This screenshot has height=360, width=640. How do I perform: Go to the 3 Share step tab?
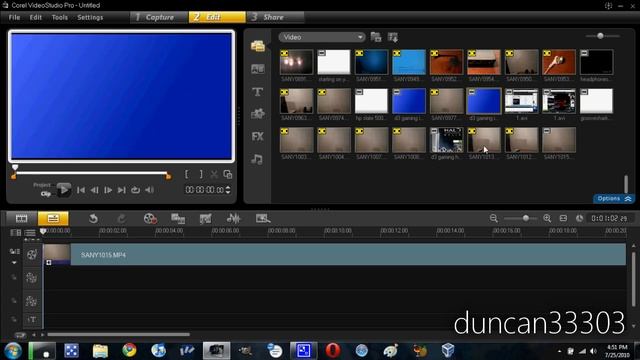275,17
